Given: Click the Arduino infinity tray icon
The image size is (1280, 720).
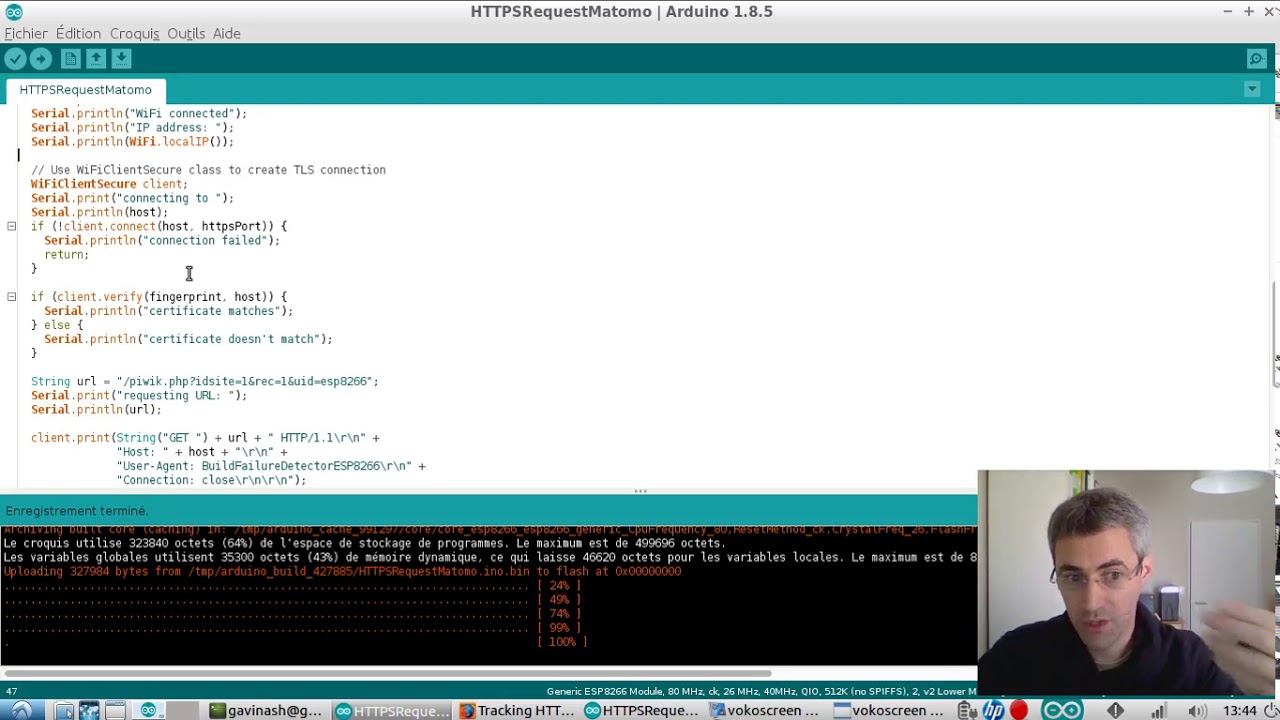Looking at the screenshot, I should pyautogui.click(x=1062, y=710).
